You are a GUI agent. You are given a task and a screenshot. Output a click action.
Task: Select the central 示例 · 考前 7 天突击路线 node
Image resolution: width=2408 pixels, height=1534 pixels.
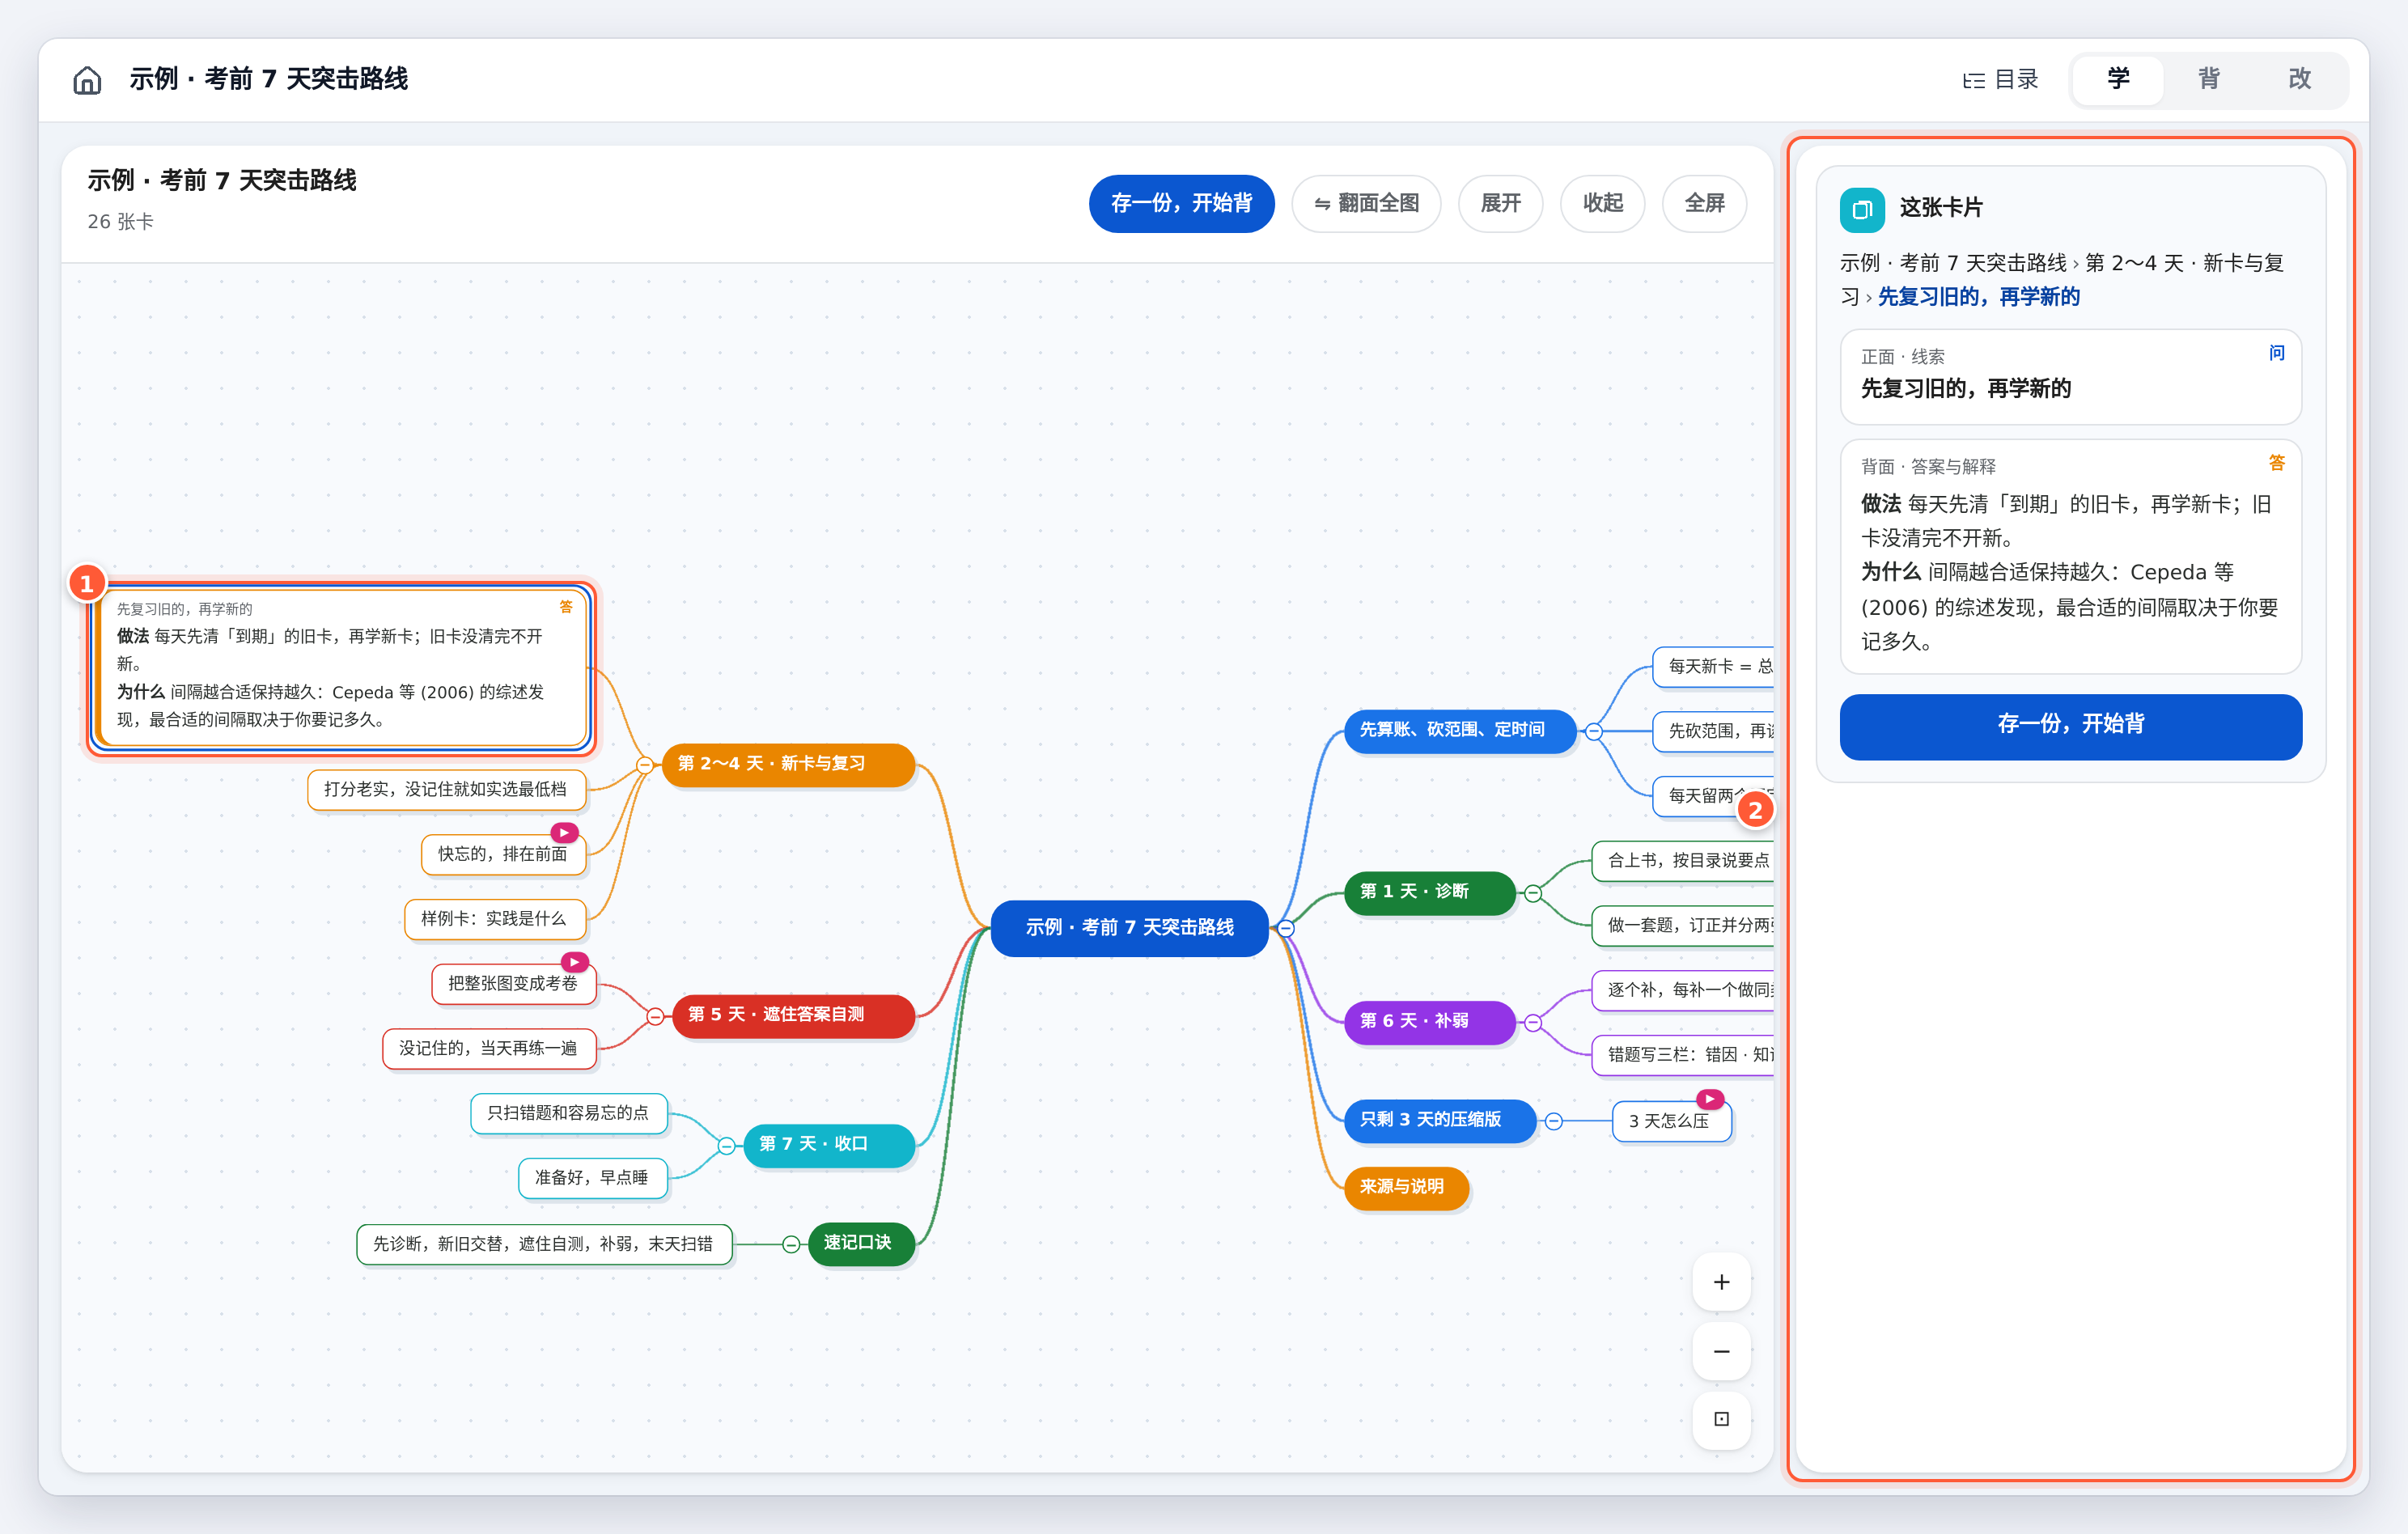[x=1129, y=928]
